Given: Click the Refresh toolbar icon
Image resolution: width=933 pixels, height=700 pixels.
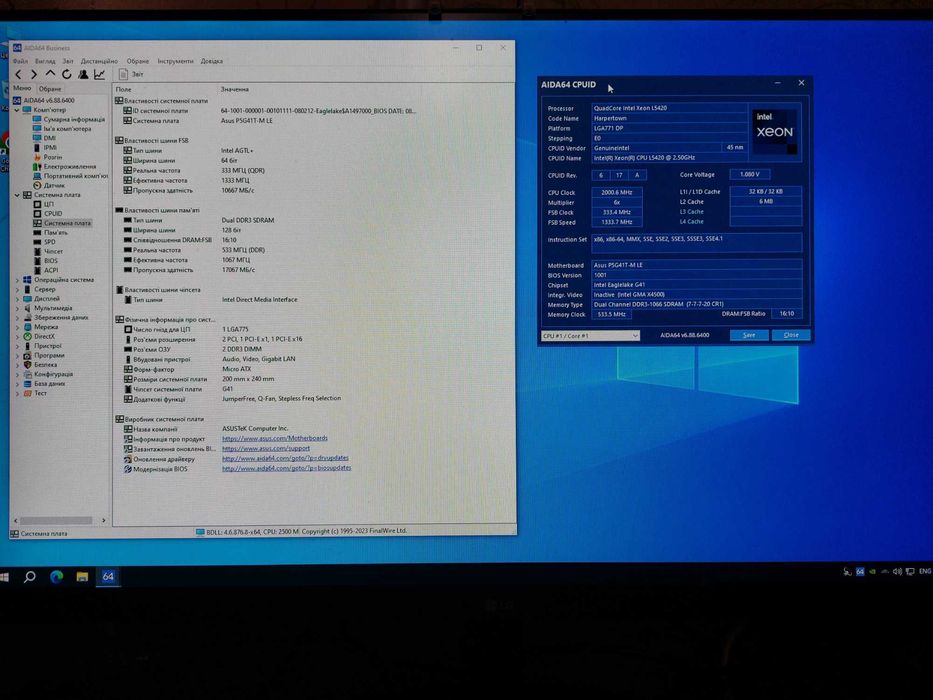Looking at the screenshot, I should [x=67, y=74].
